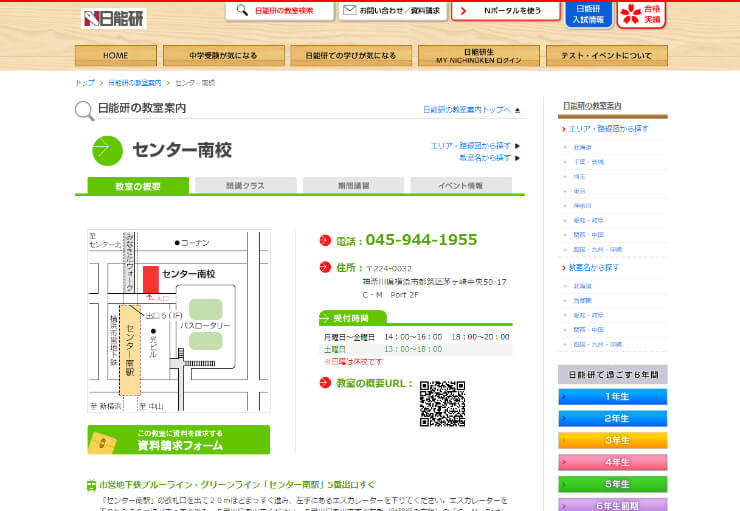Click the large magnifier icon beside 日能研の教室案内 heading
Viewport: 740px width, 511px height.
click(84, 111)
